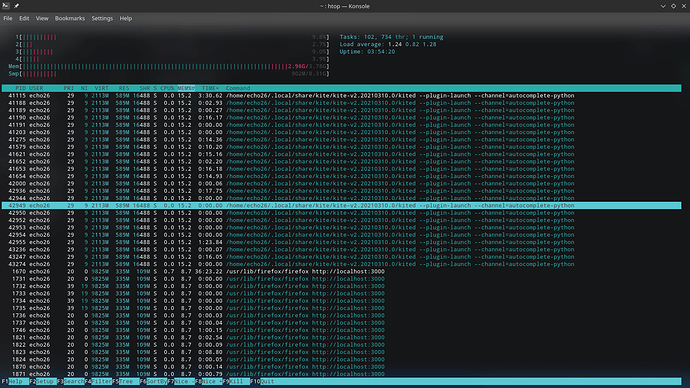Select the firefox main process row PID 1670
Viewport: 690px width, 388px height.
pyautogui.click(x=341, y=271)
